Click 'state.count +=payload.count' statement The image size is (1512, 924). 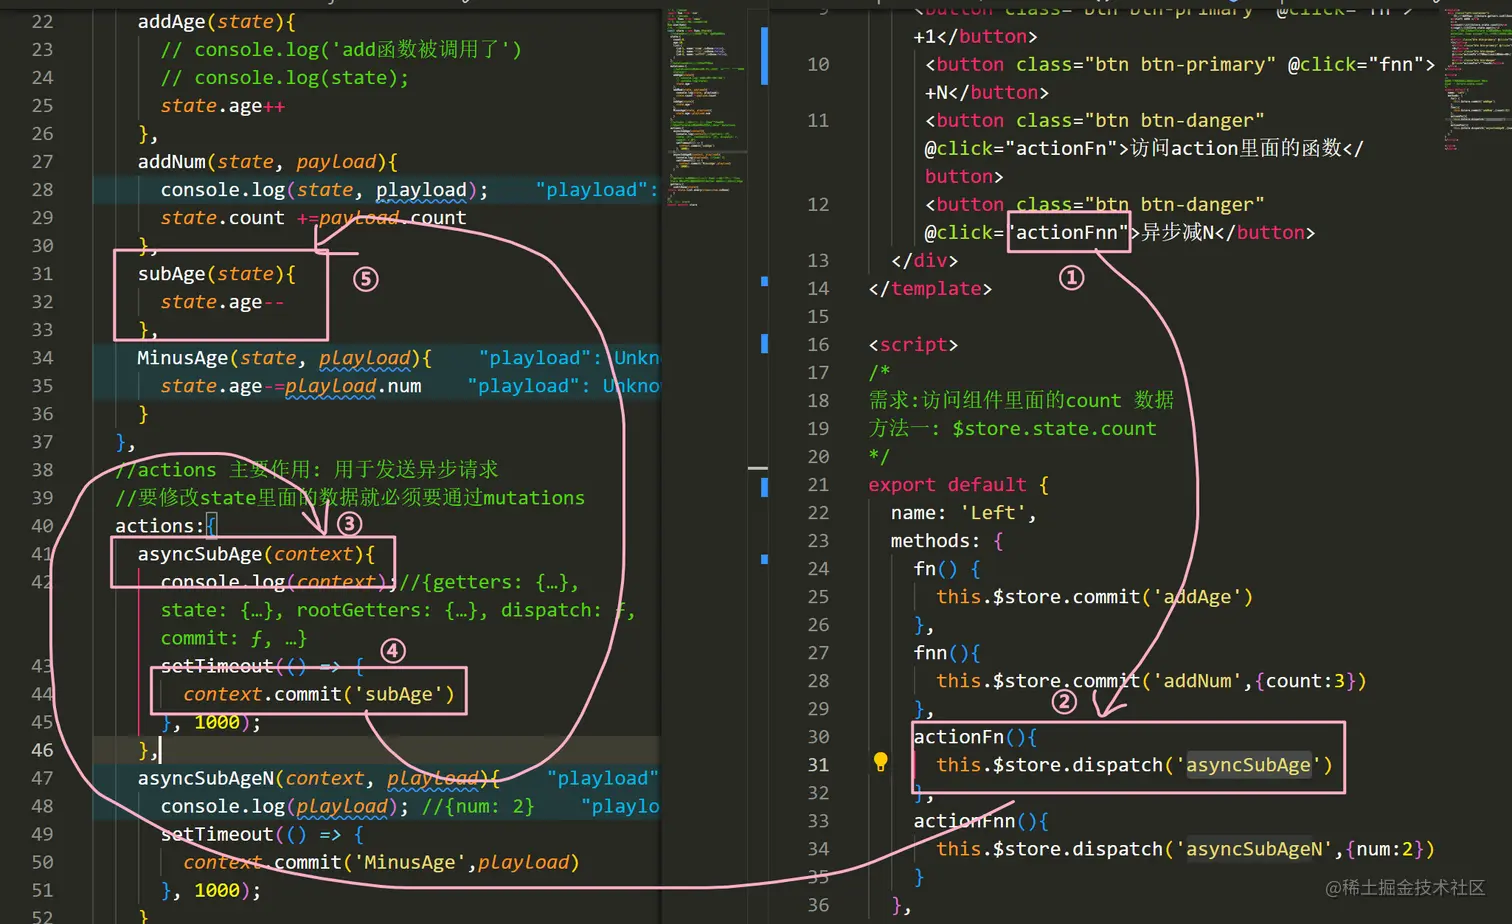tap(313, 218)
